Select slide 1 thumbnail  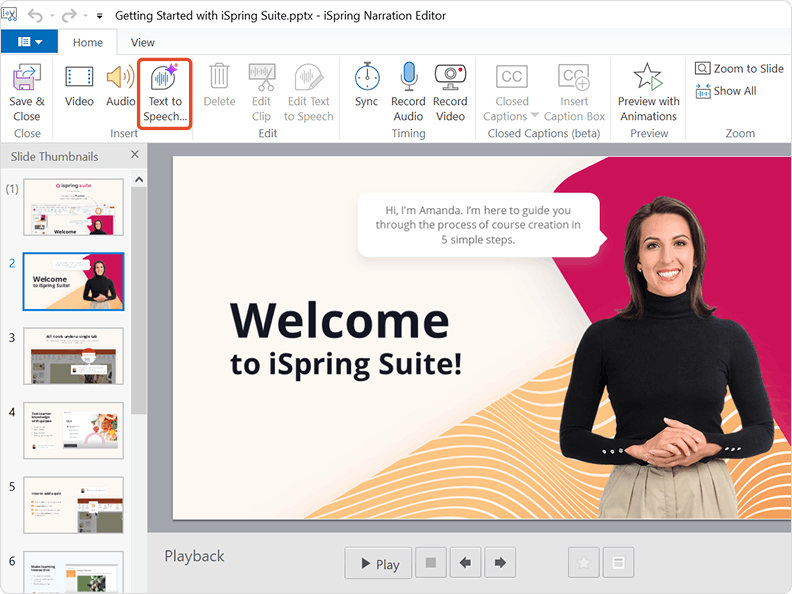[x=73, y=207]
